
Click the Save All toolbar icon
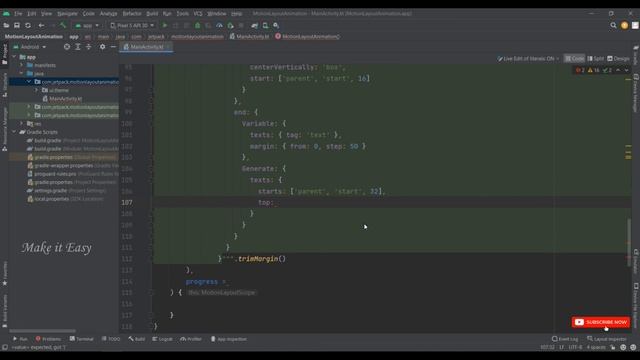click(x=17, y=25)
